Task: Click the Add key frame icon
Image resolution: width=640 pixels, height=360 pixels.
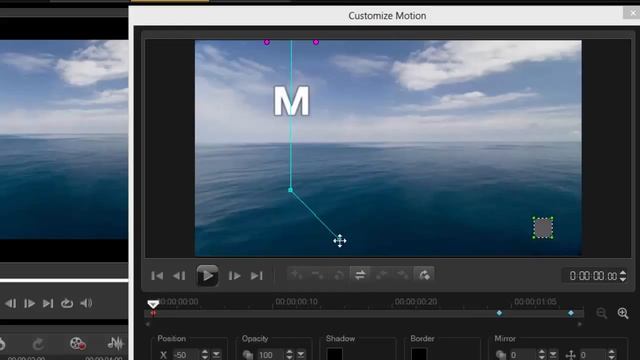Action: (x=297, y=275)
